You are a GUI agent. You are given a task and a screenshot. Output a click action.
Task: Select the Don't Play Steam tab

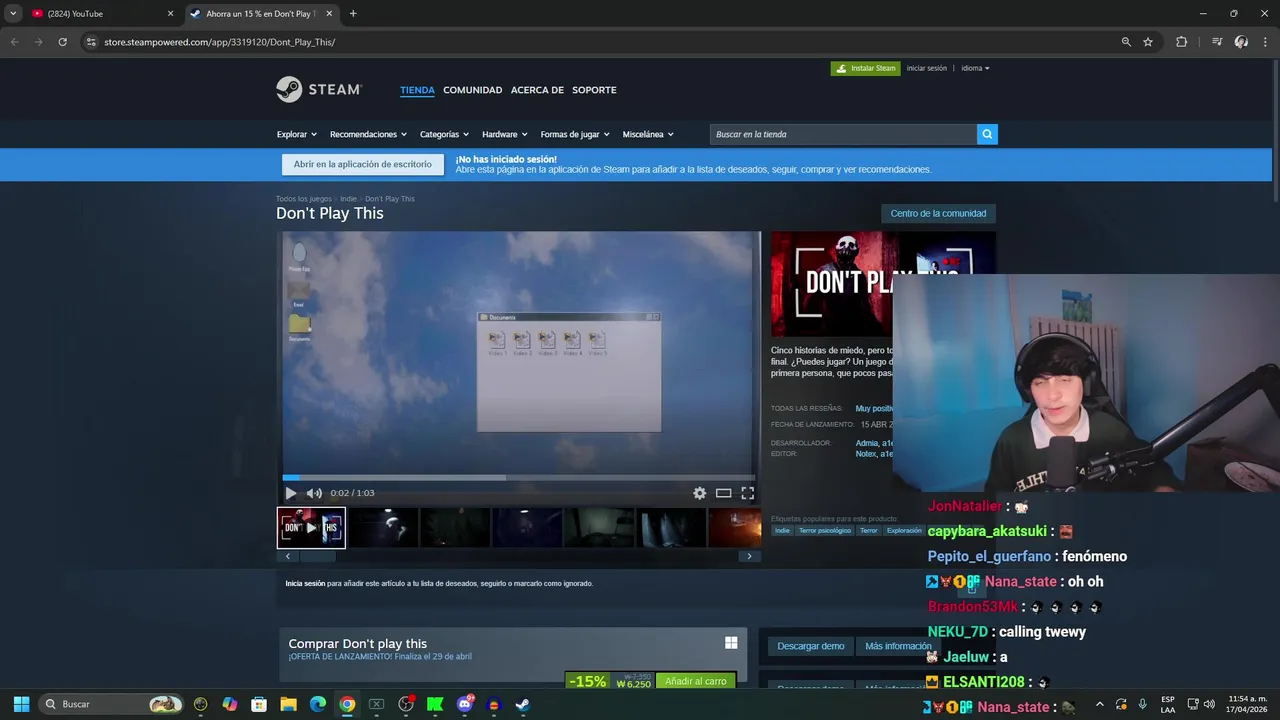(262, 14)
